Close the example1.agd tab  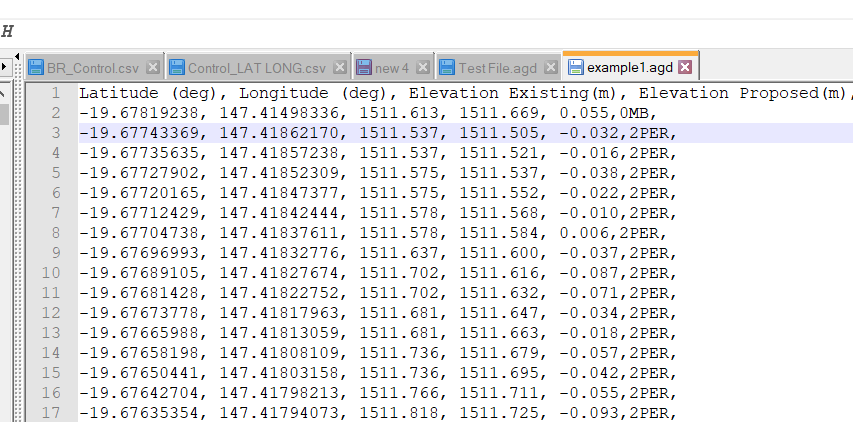point(685,67)
